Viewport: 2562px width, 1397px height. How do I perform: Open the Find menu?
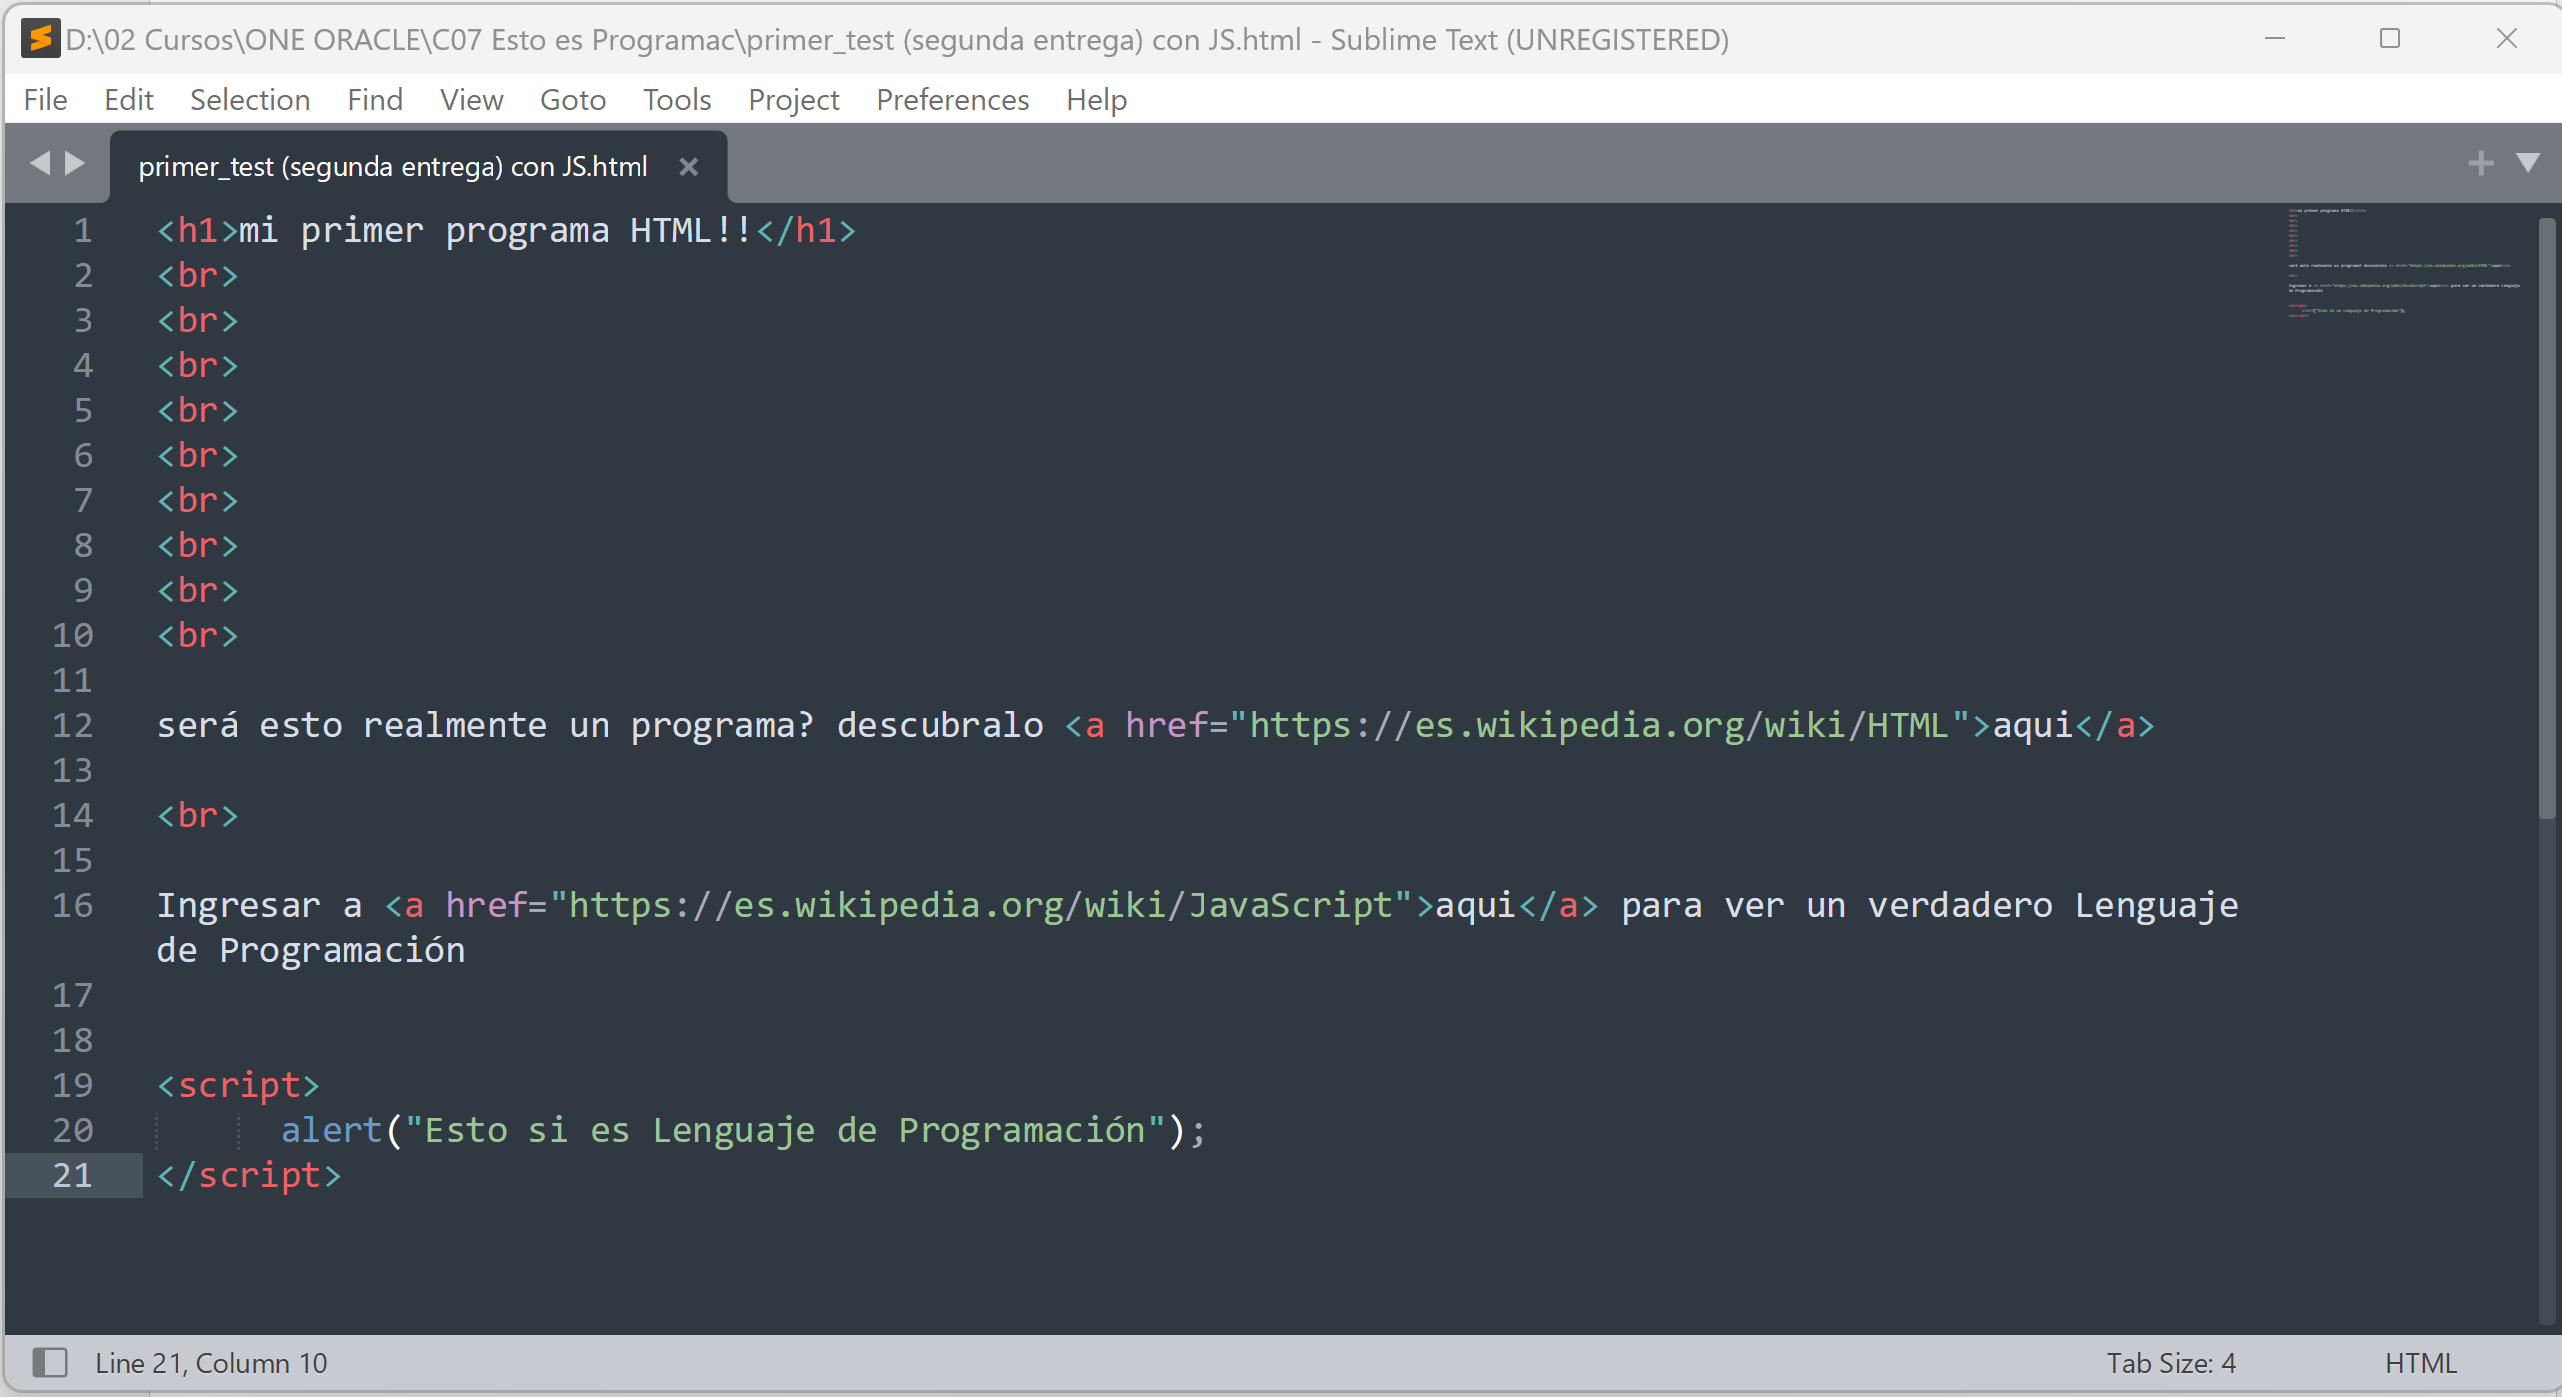pyautogui.click(x=375, y=100)
